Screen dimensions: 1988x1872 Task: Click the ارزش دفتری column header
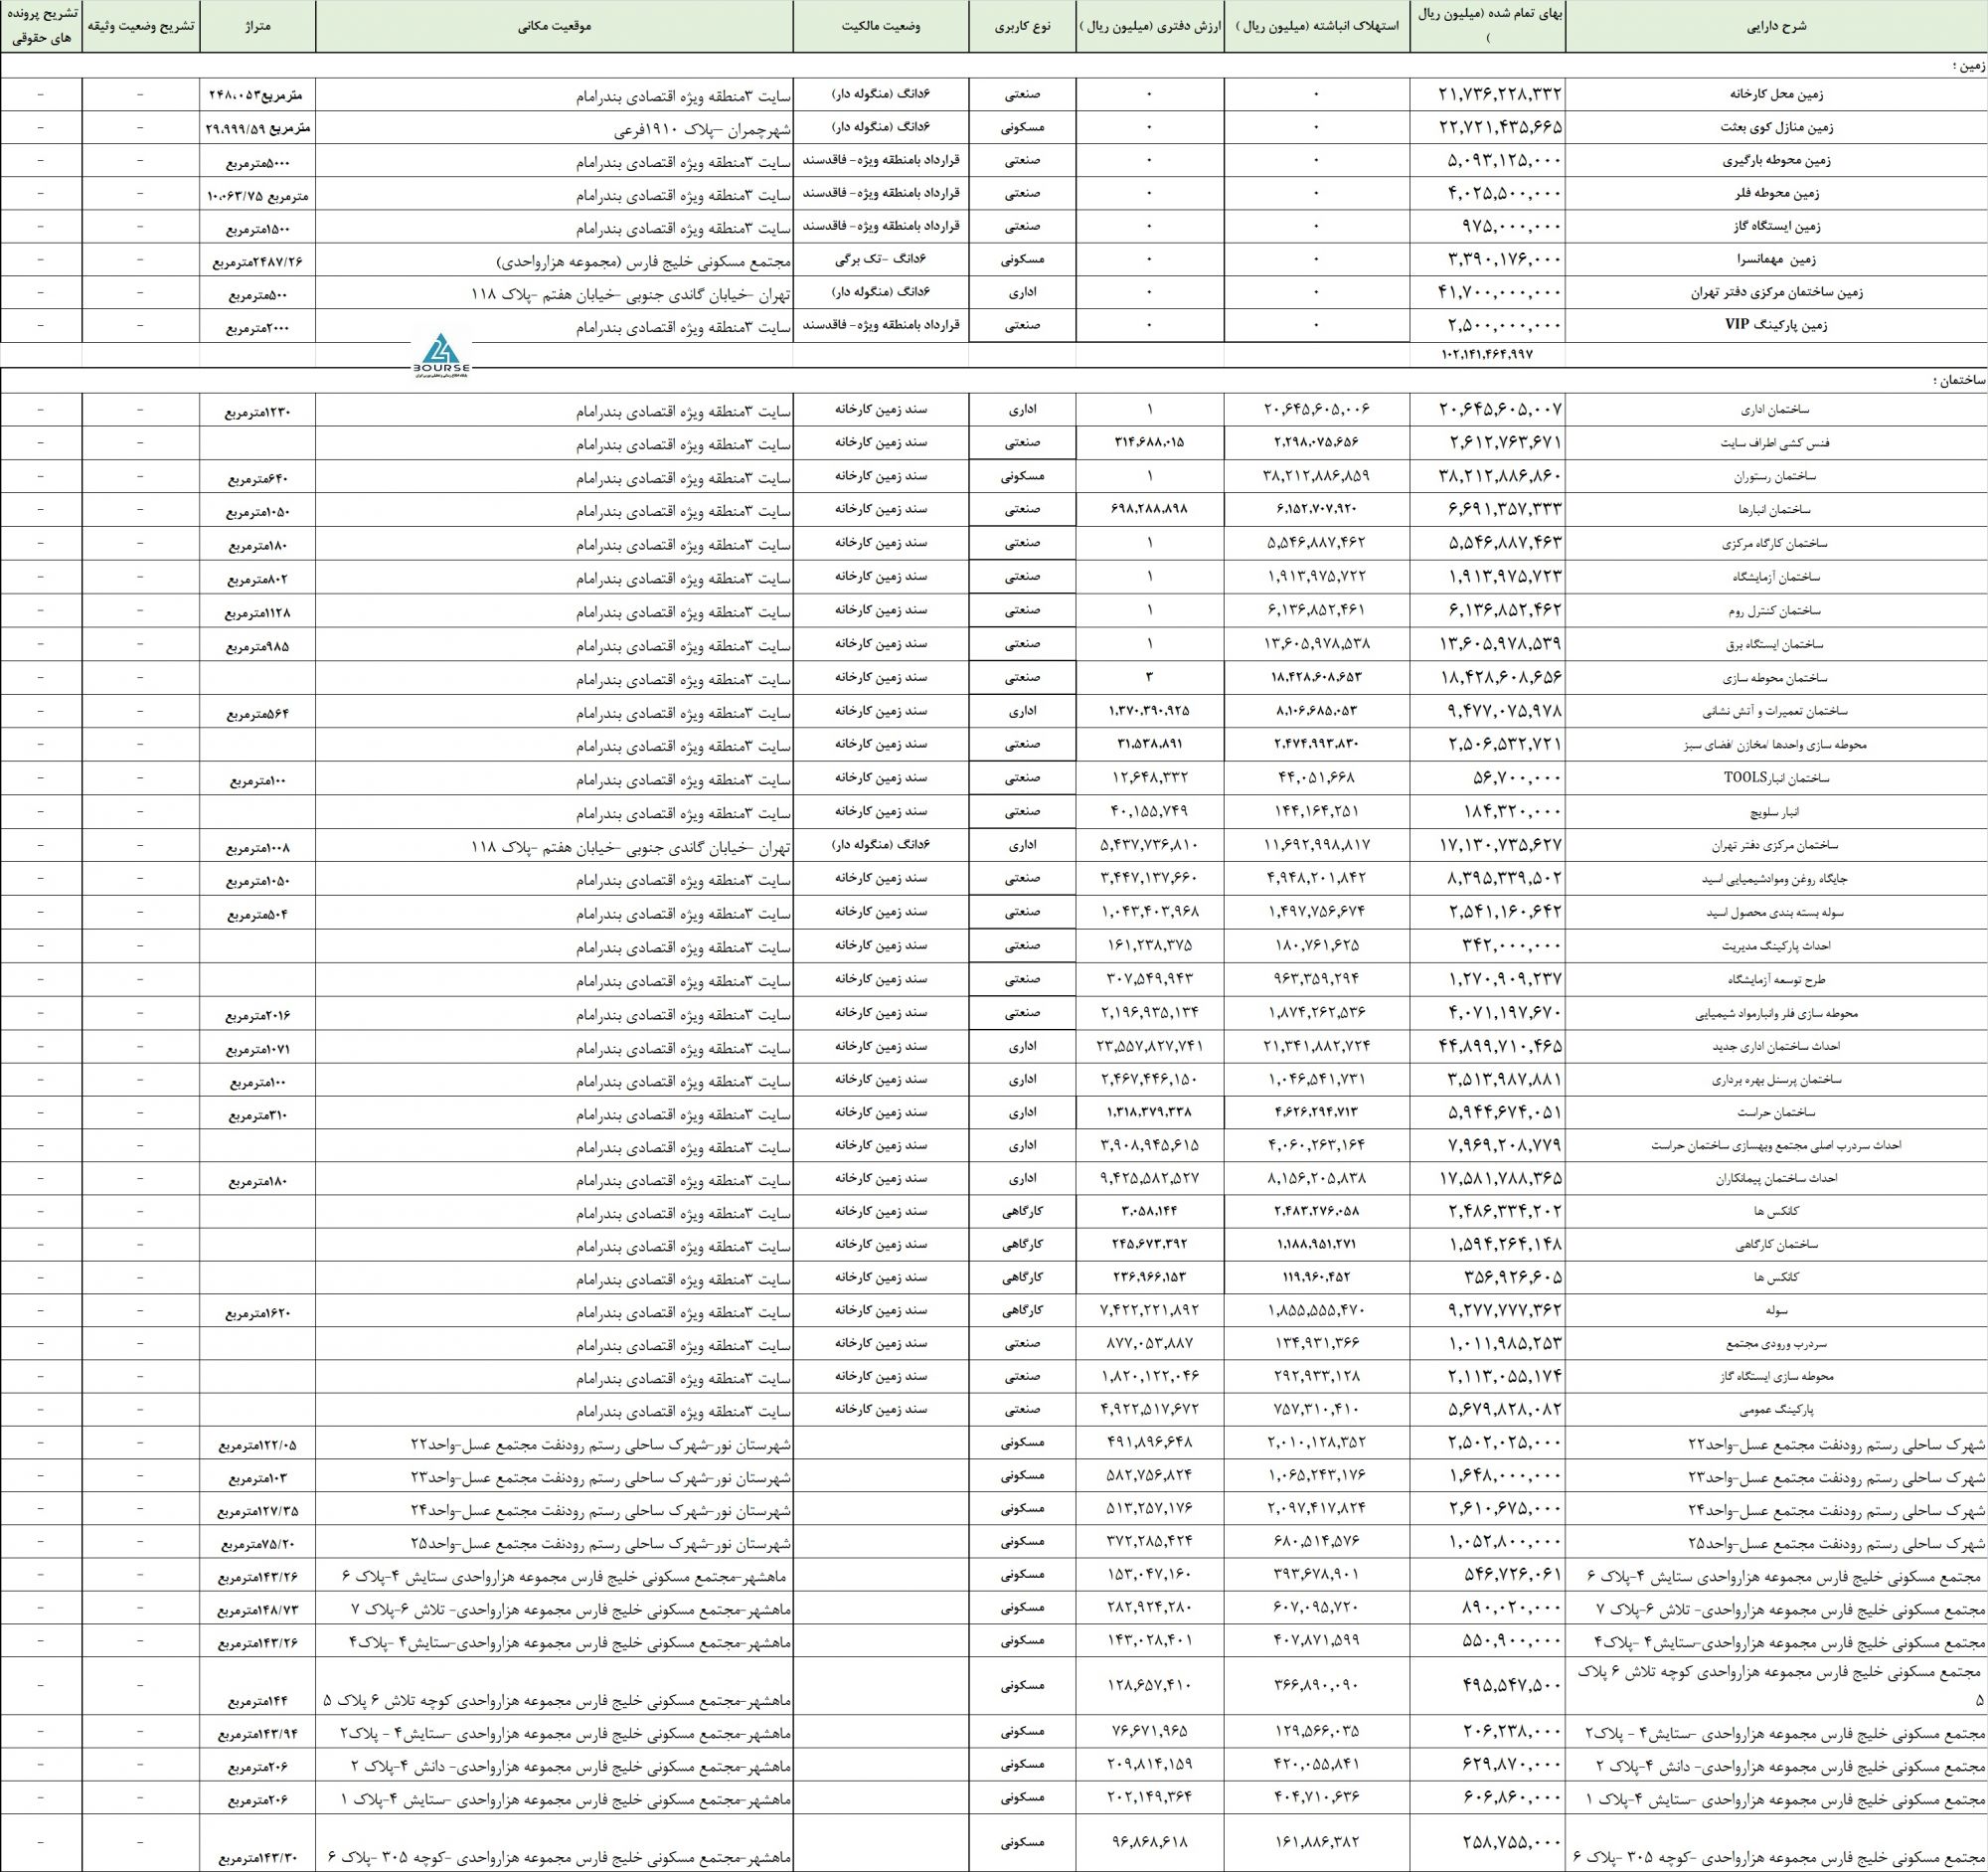tap(1150, 27)
